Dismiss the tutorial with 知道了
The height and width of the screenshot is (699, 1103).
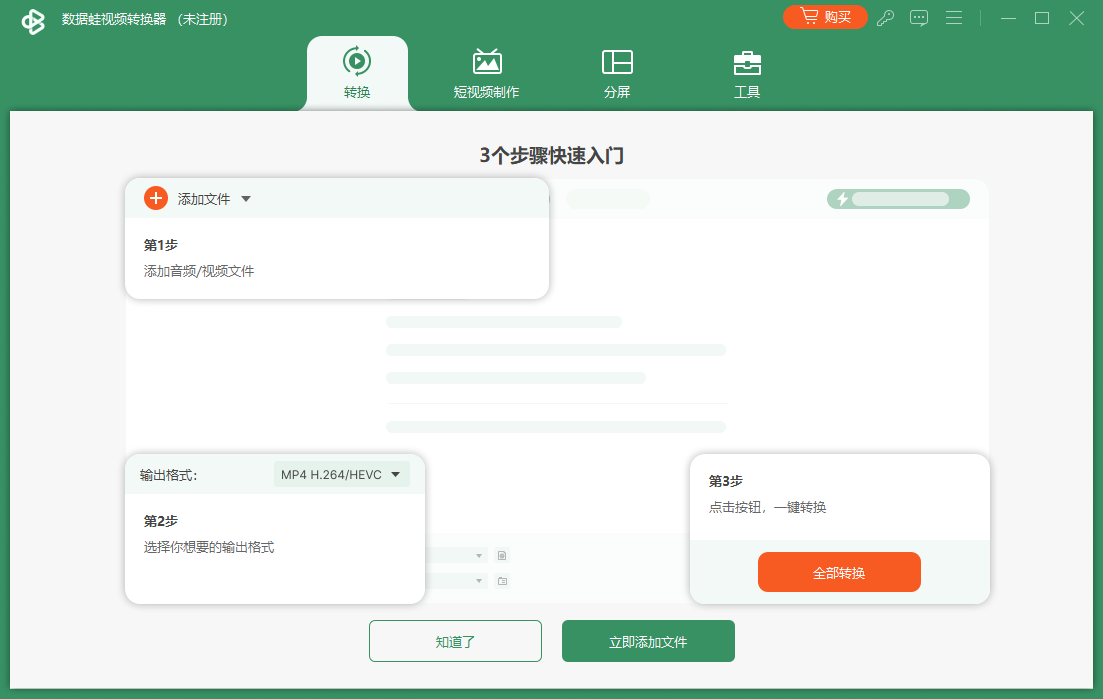455,641
